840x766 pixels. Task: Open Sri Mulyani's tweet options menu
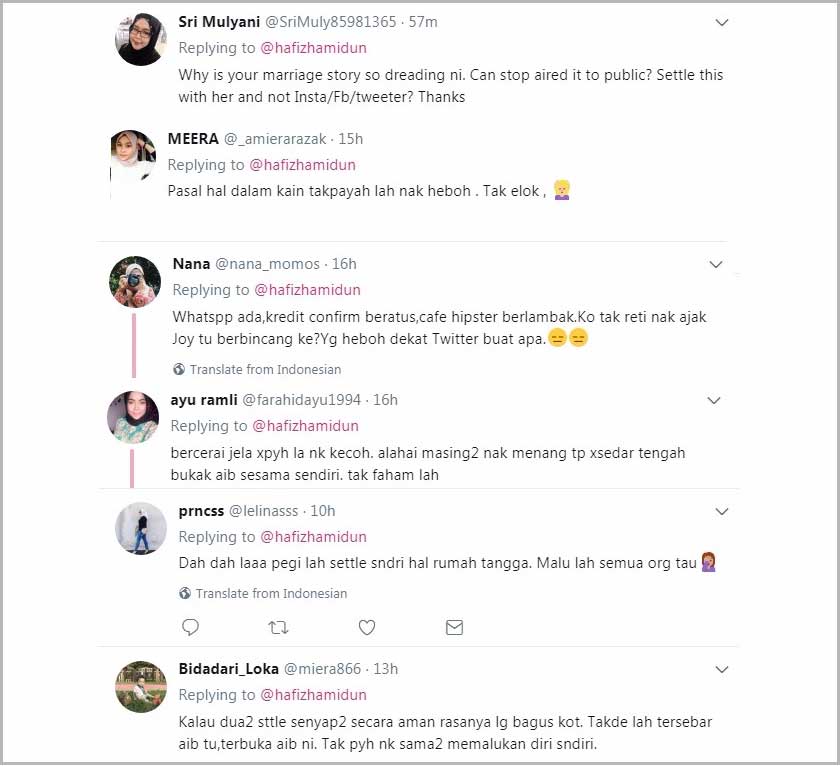[x=722, y=21]
